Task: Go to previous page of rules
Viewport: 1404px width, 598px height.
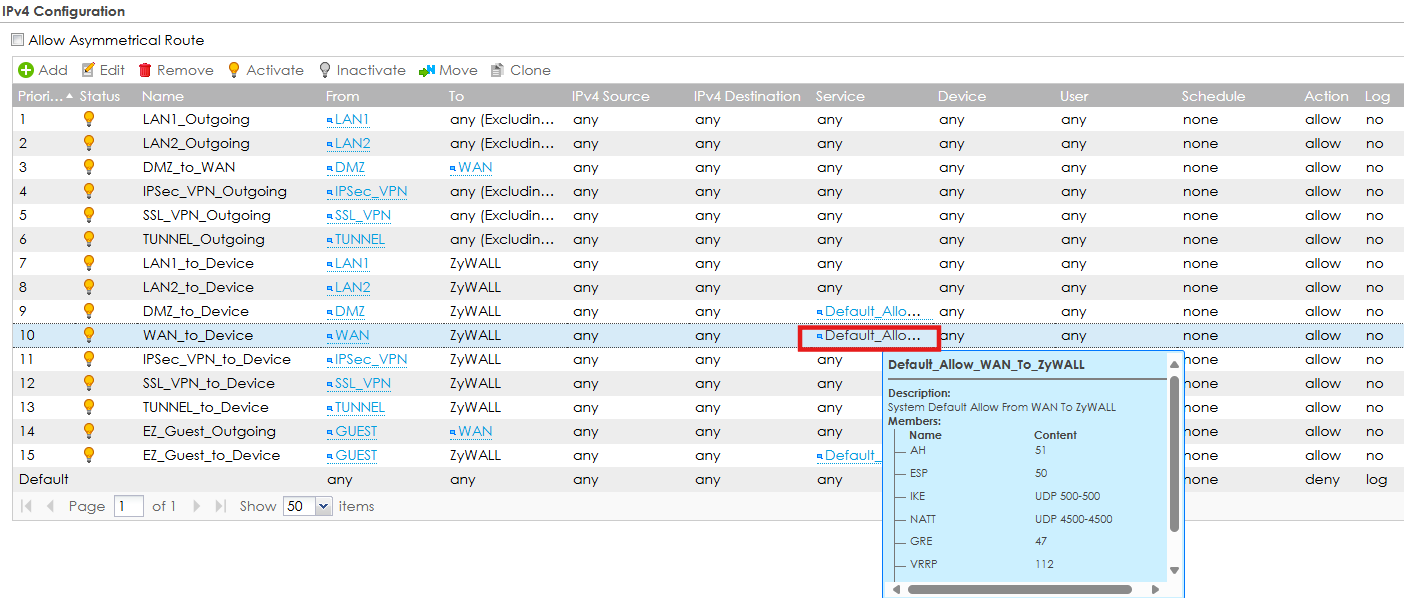Action: [50, 506]
